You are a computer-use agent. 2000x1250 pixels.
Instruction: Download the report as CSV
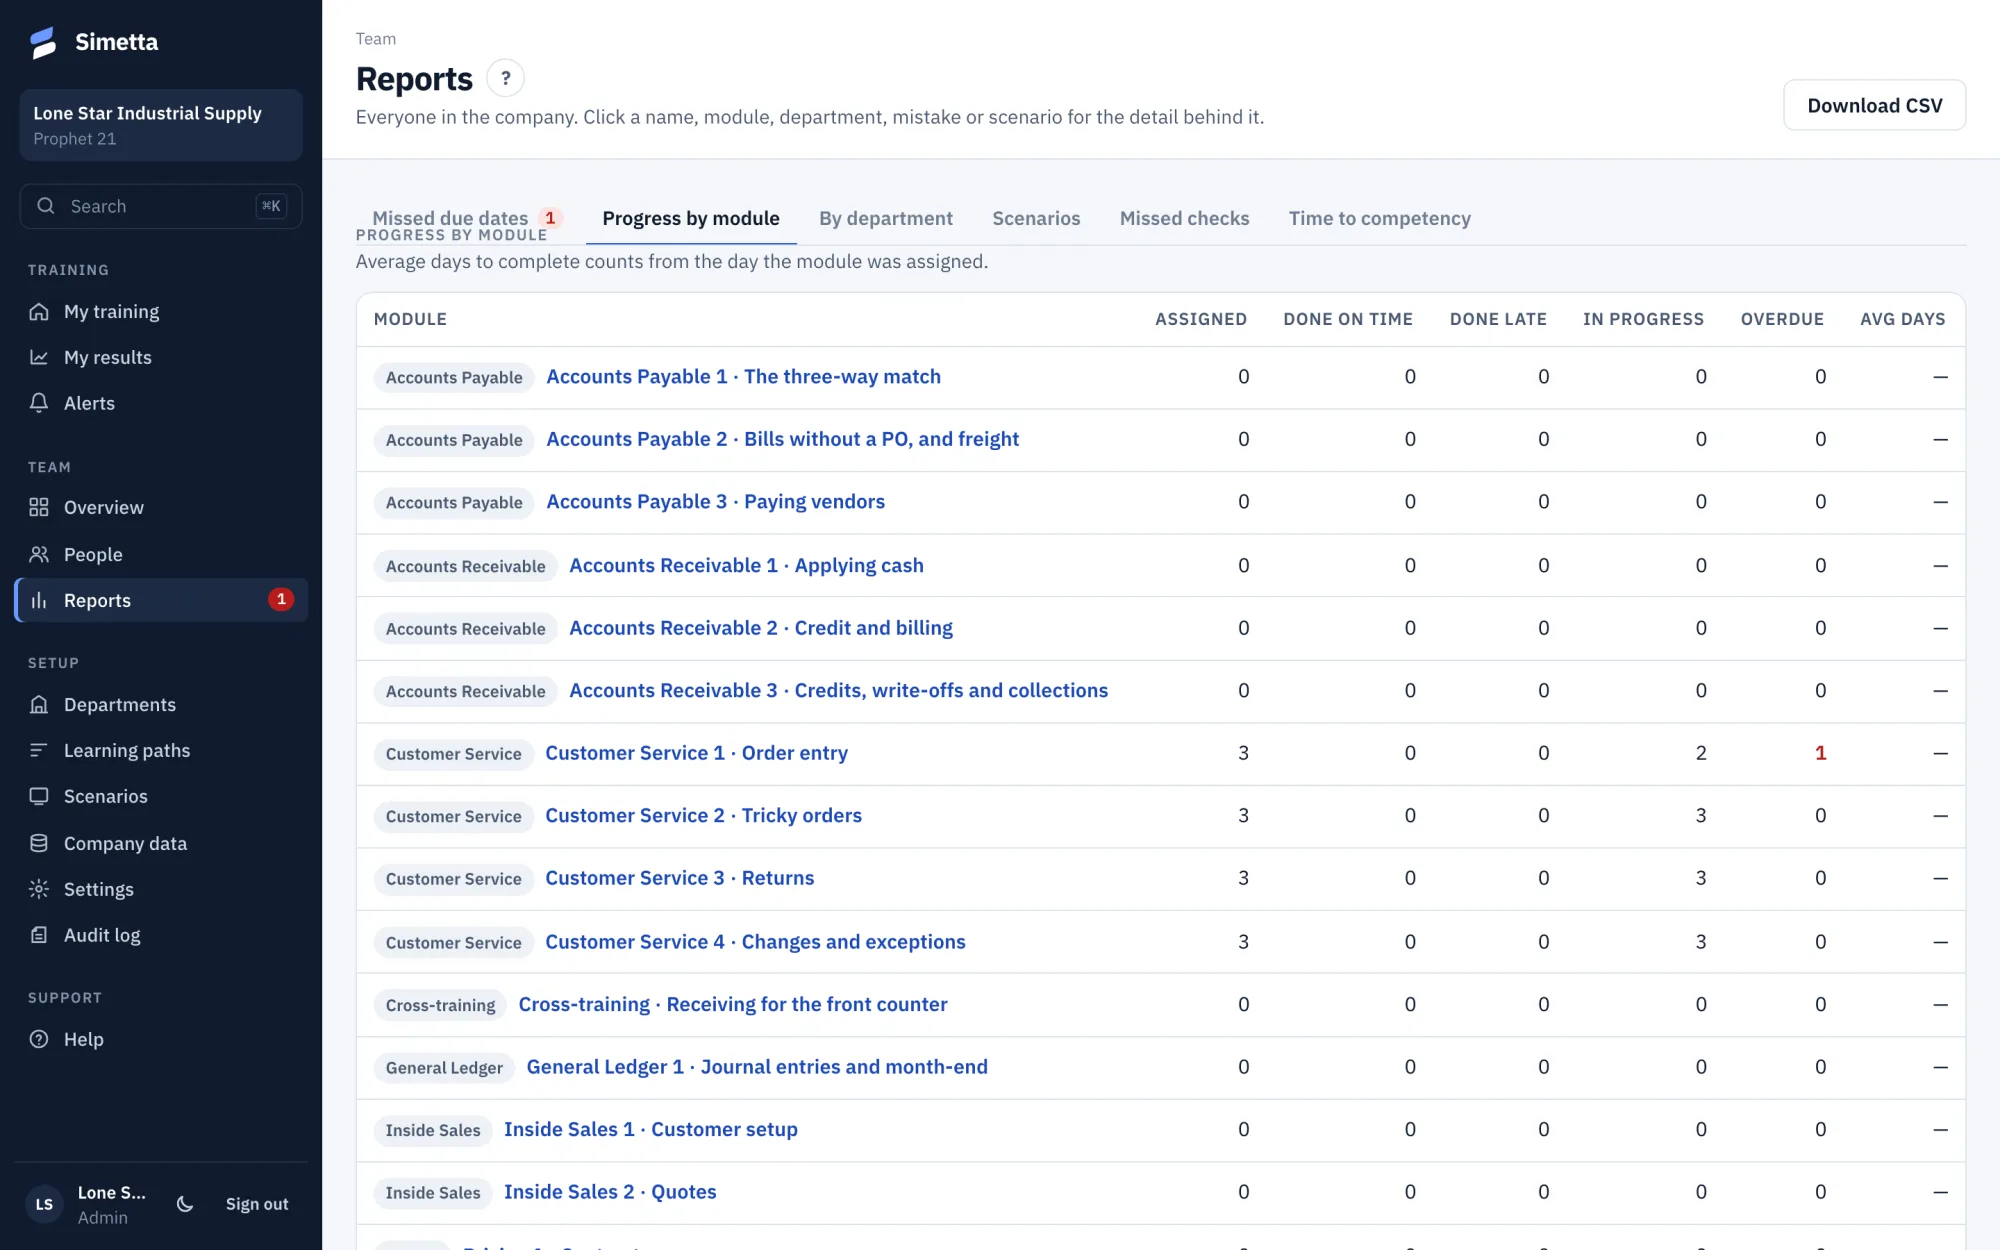pos(1874,105)
